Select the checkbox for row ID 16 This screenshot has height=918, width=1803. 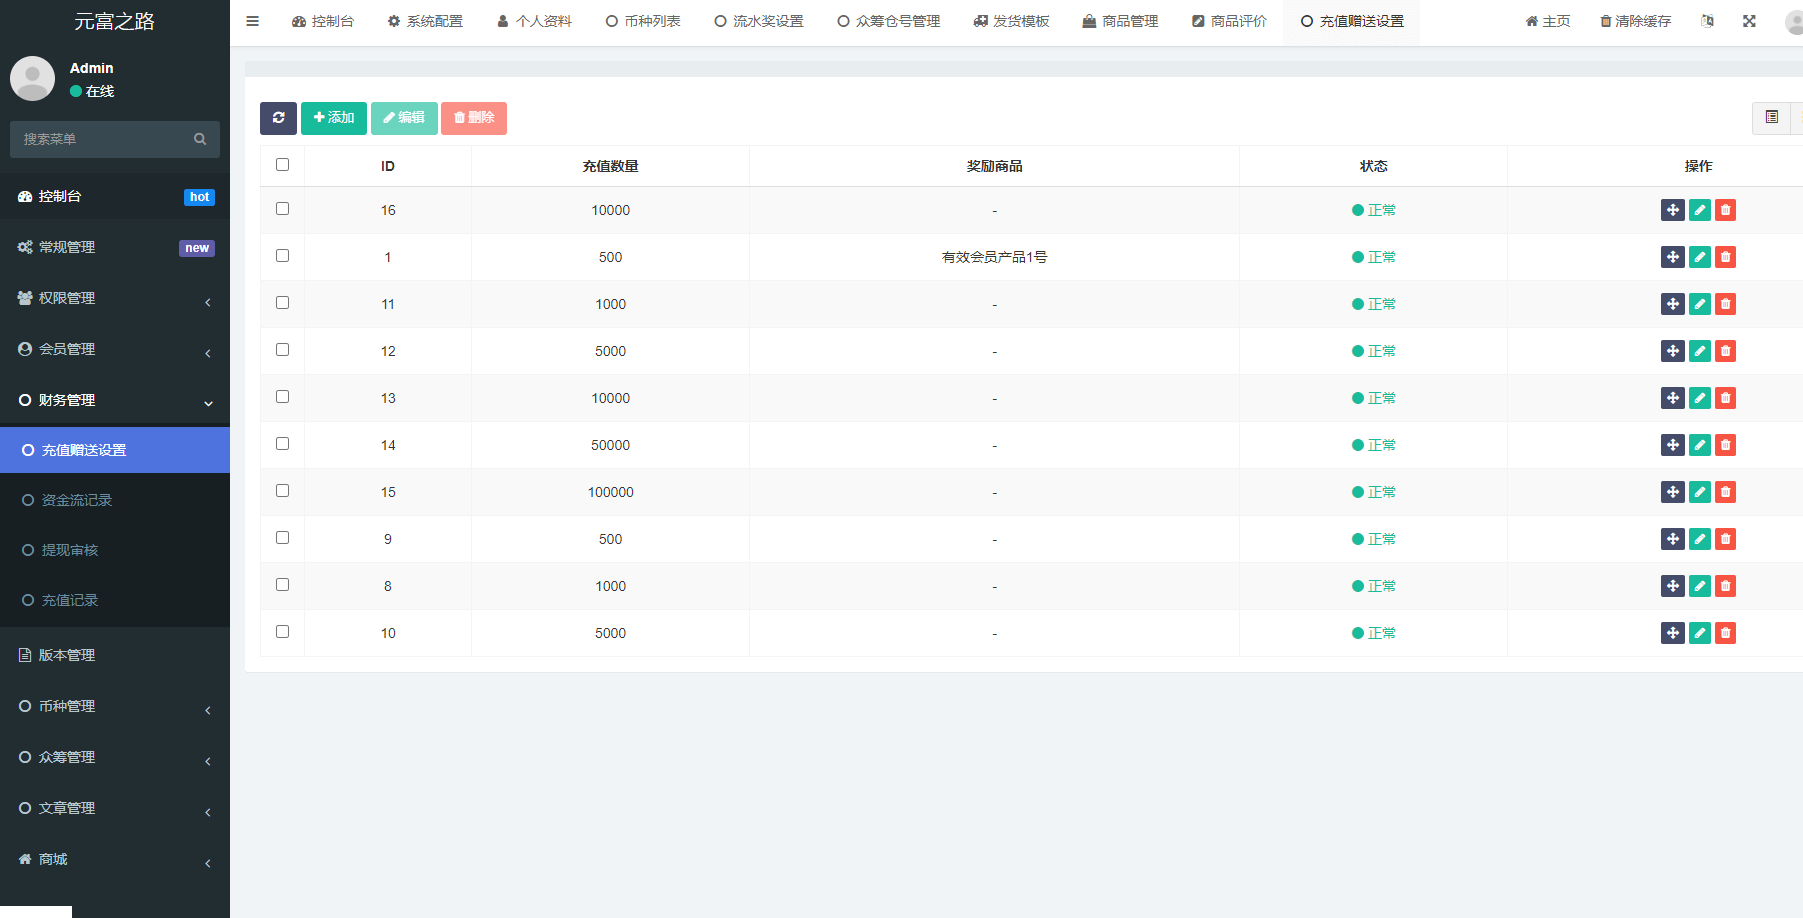pyautogui.click(x=283, y=209)
